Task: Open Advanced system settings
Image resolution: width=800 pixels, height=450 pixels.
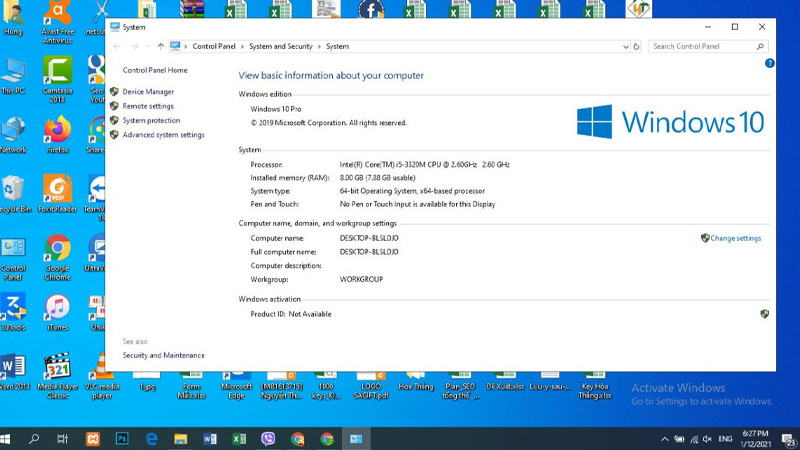Action: (163, 135)
